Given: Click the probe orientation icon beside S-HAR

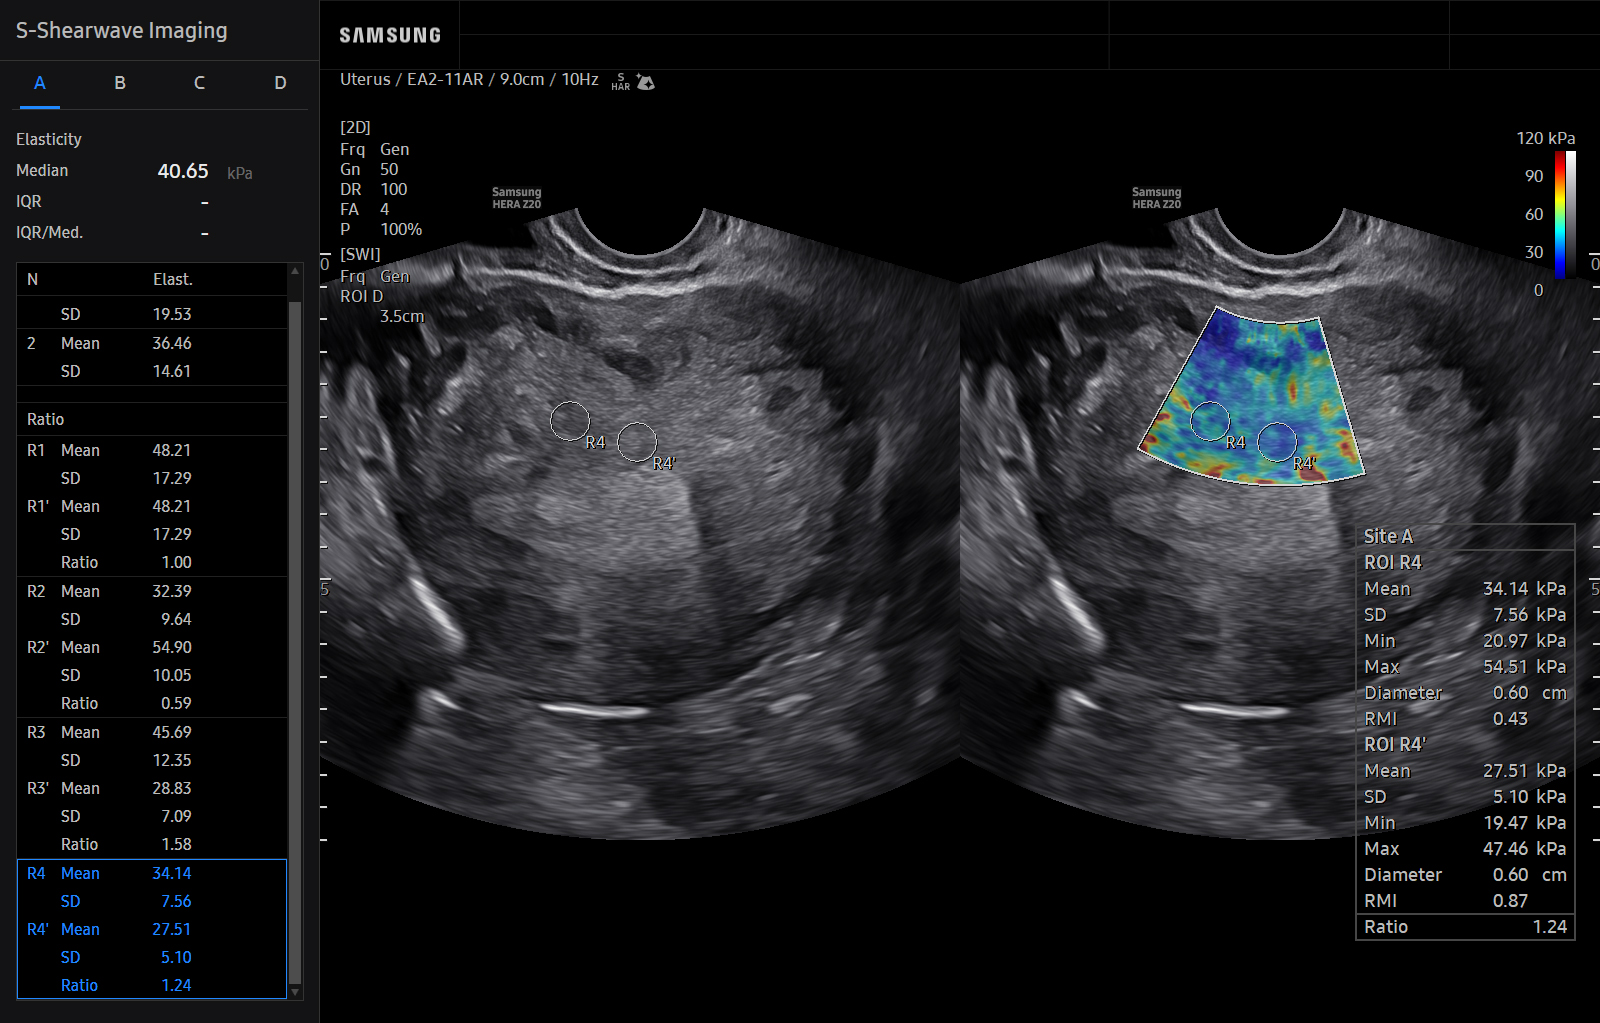Looking at the screenshot, I should pyautogui.click(x=646, y=82).
